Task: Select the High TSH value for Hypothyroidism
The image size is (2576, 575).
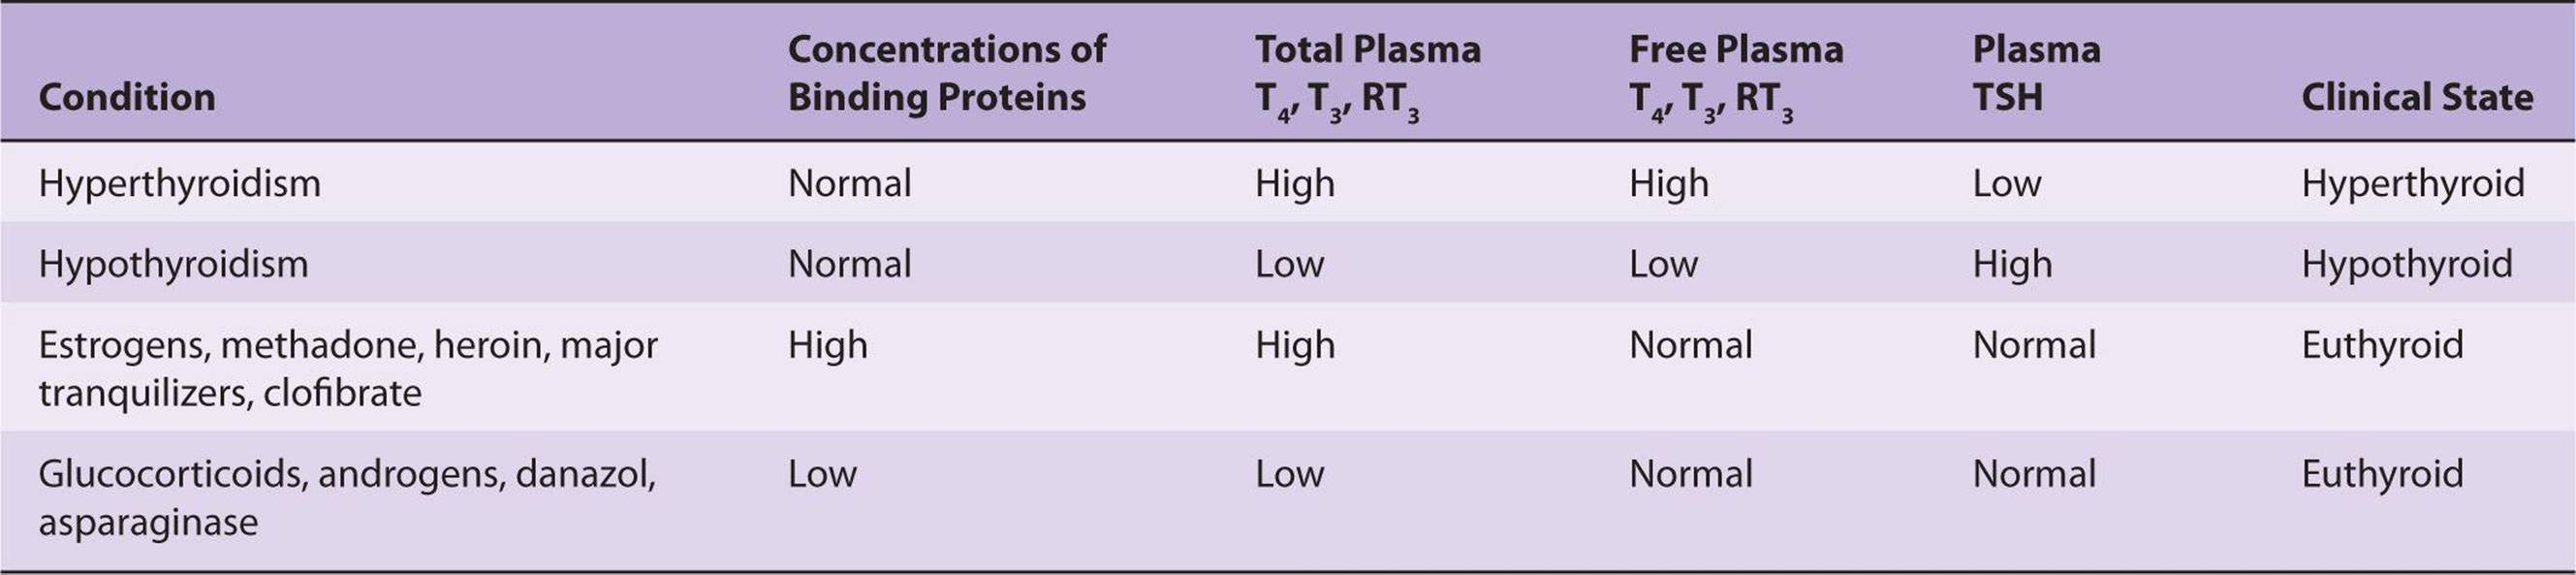Action: pyautogui.click(x=2012, y=264)
